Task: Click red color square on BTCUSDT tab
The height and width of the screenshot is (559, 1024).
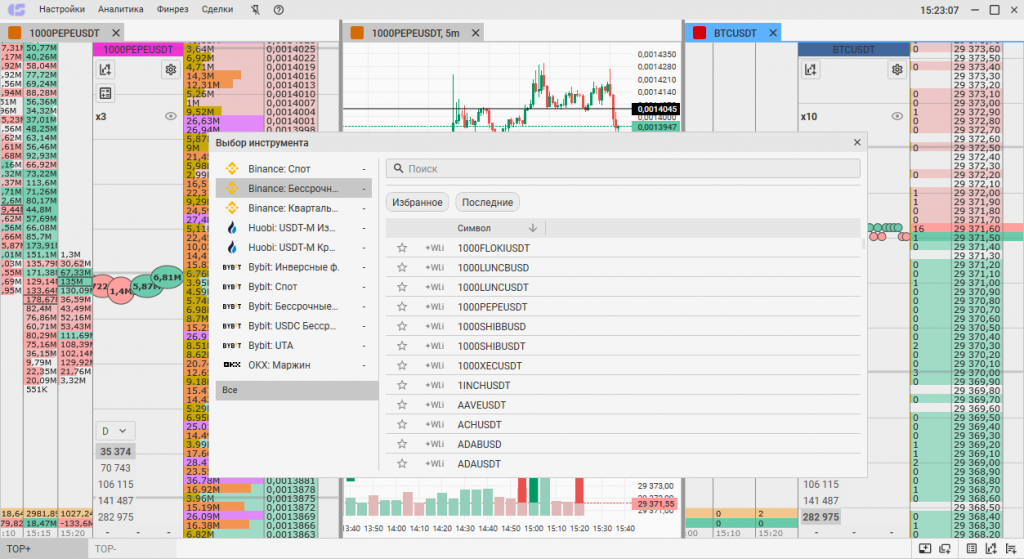Action: (699, 33)
